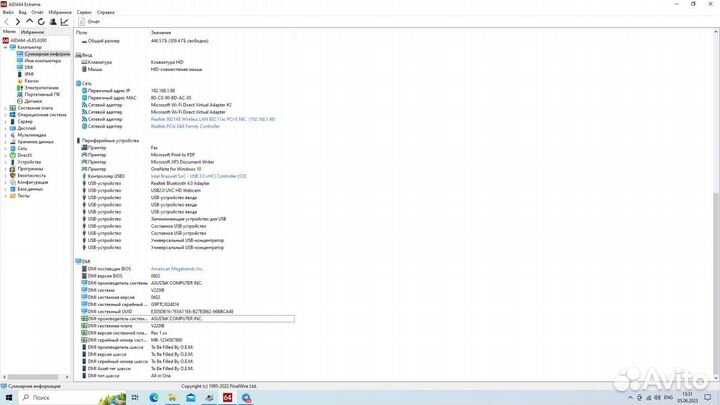The height and width of the screenshot is (405, 720).
Task: Click the AIDA64 icon in the taskbar
Action: pyautogui.click(x=227, y=398)
